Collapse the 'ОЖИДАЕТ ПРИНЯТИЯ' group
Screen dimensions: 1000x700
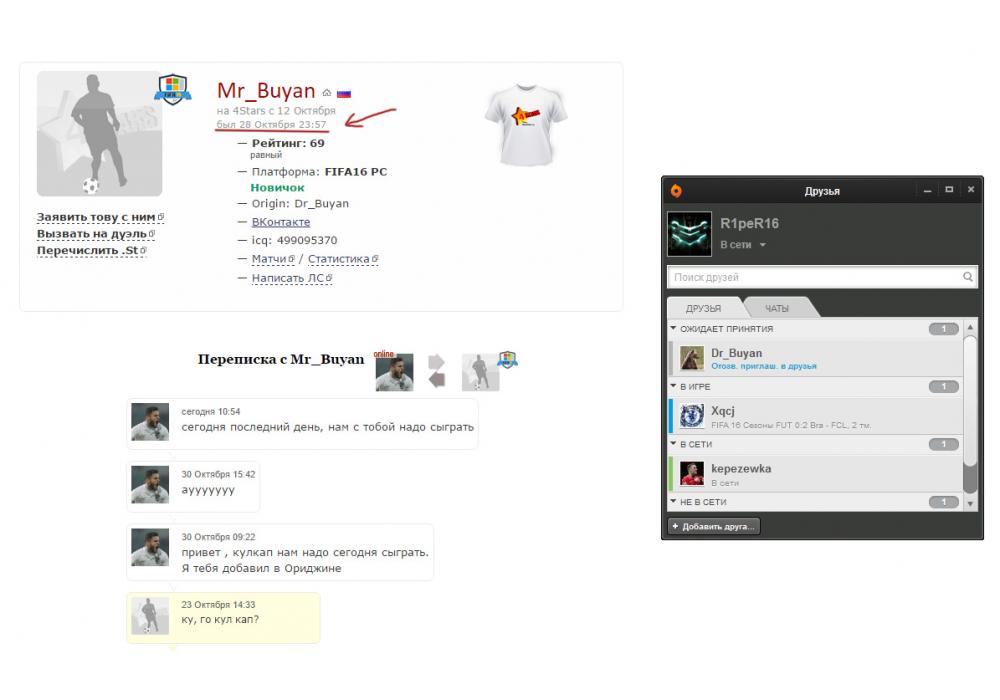[673, 329]
